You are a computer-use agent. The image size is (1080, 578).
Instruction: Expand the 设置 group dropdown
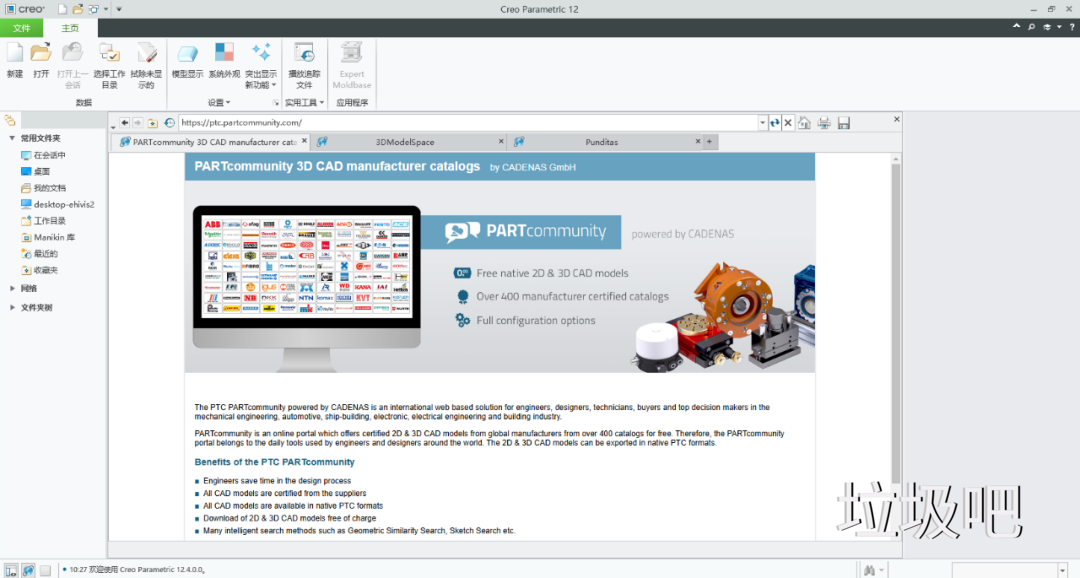218,103
